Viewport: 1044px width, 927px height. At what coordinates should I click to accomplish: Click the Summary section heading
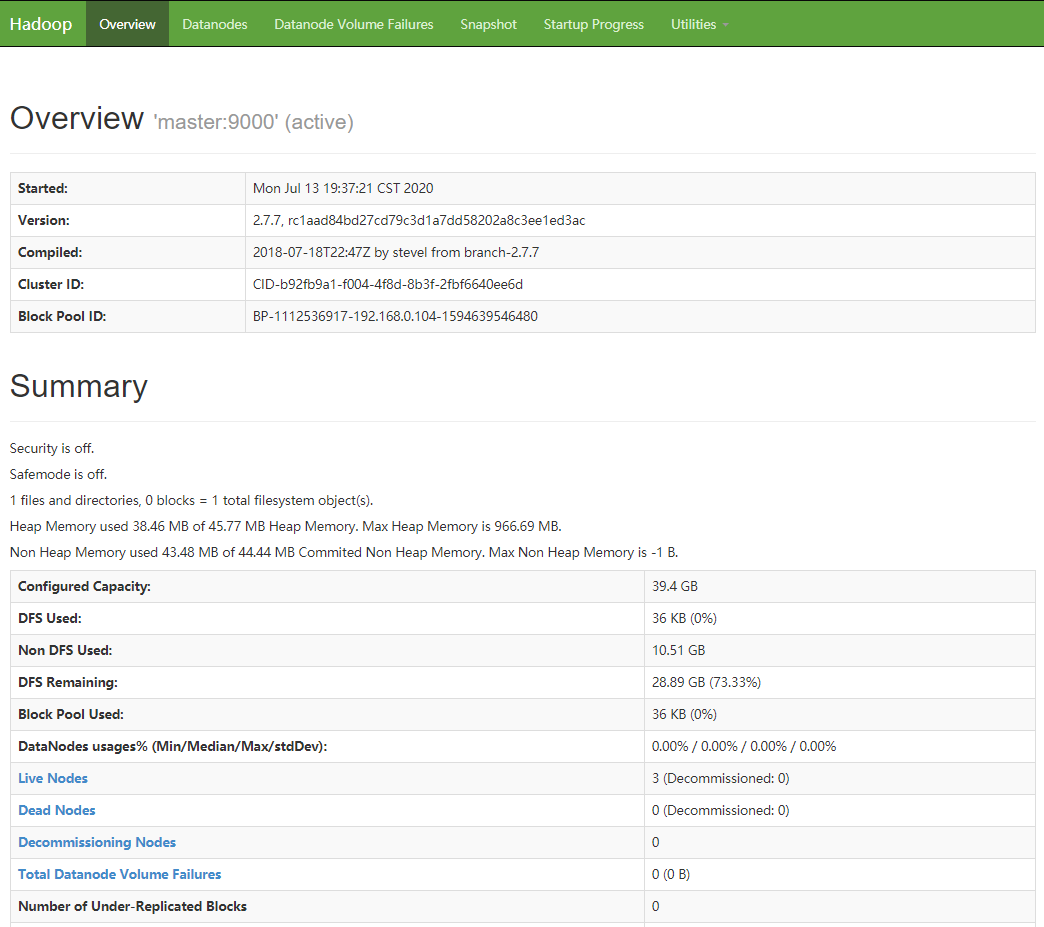[x=79, y=386]
